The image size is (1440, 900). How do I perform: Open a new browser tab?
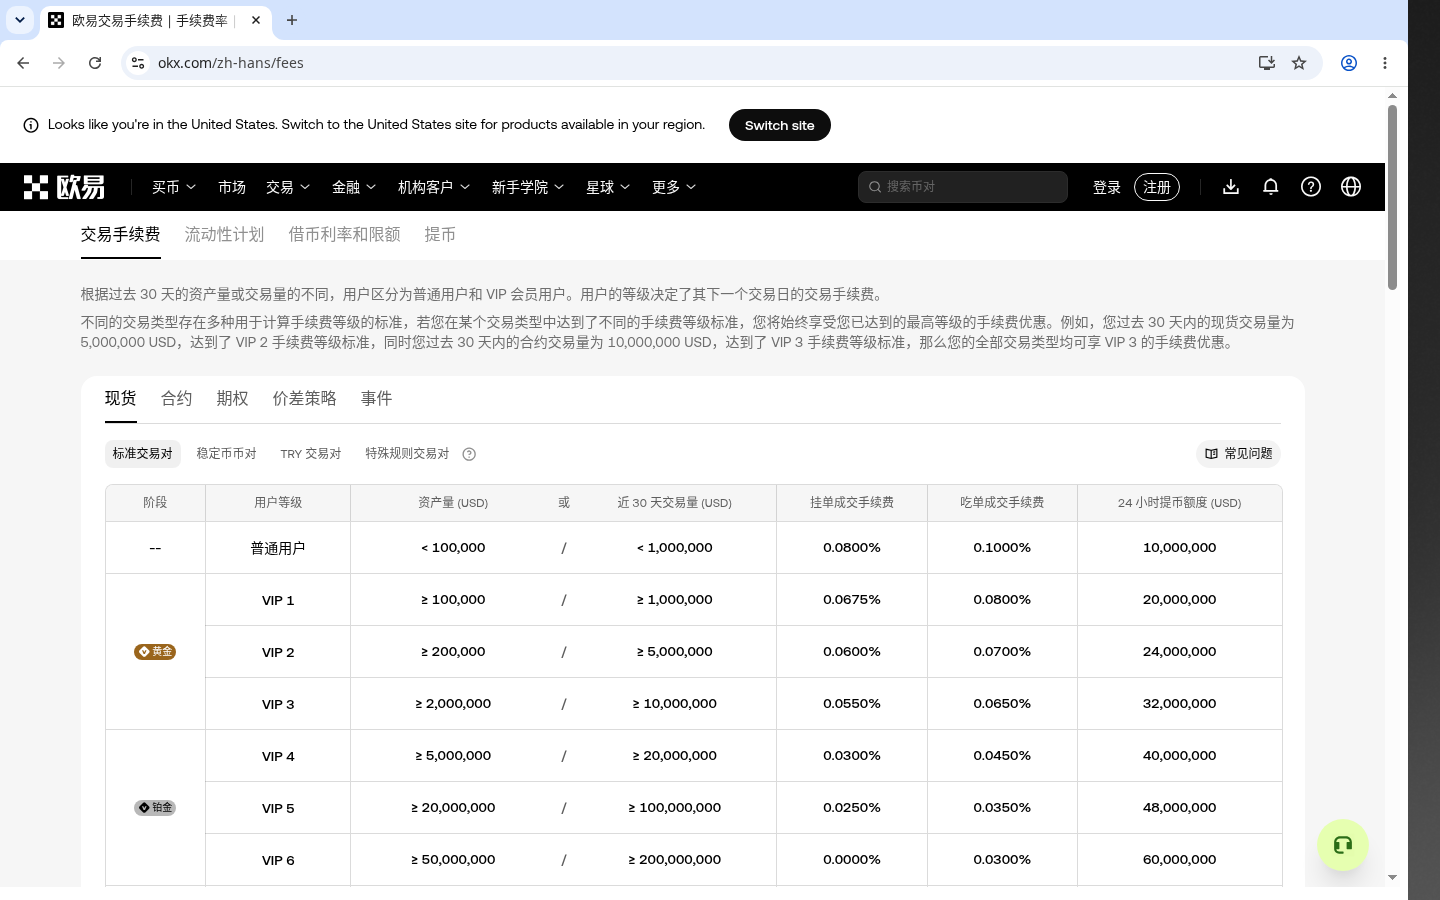tap(292, 20)
